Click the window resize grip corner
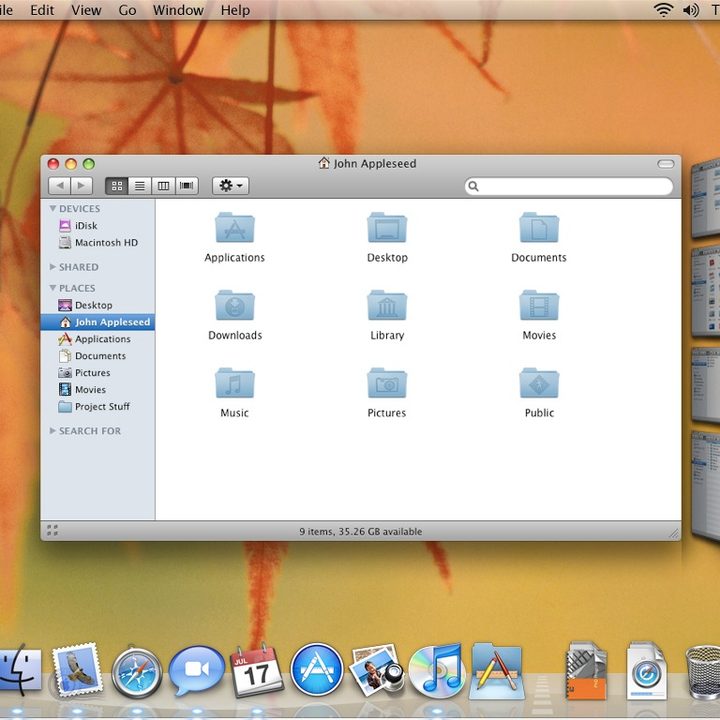 click(674, 533)
